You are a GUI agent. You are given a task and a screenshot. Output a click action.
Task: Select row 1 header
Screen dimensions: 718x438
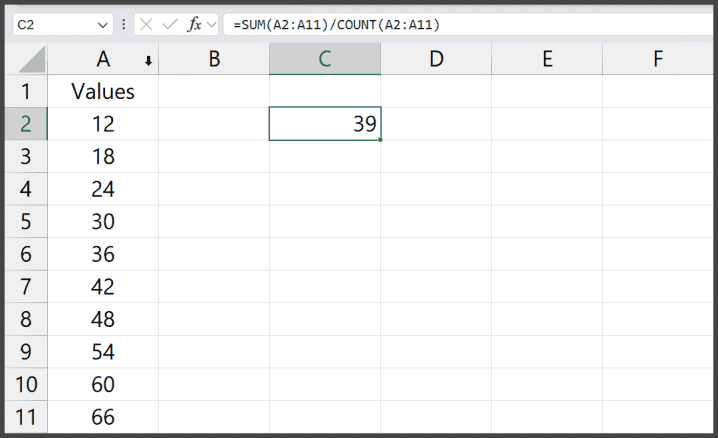coord(25,92)
